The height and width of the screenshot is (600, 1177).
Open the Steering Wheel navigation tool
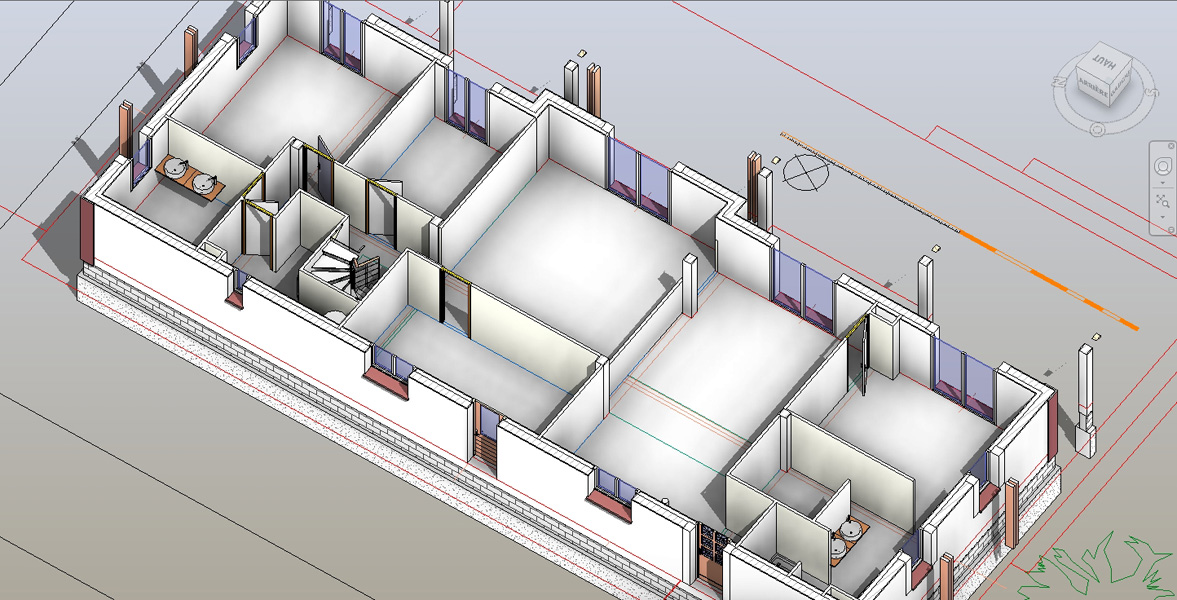(x=1162, y=165)
